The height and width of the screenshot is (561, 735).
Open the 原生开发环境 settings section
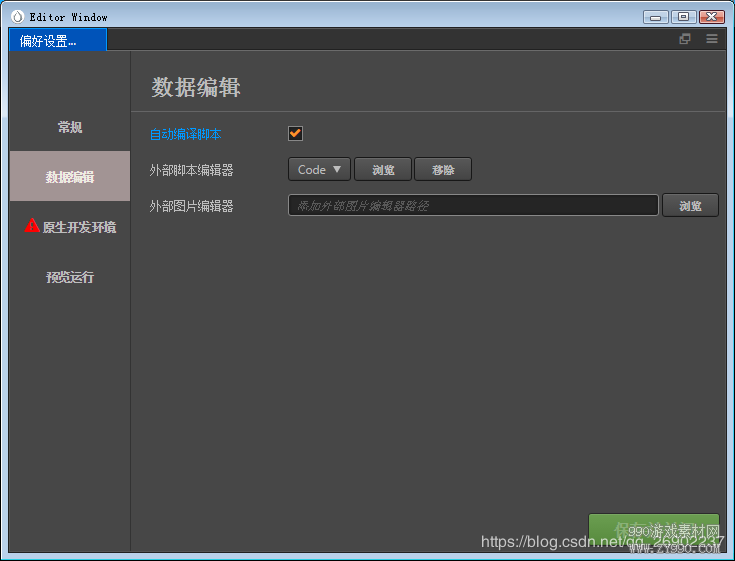70,226
